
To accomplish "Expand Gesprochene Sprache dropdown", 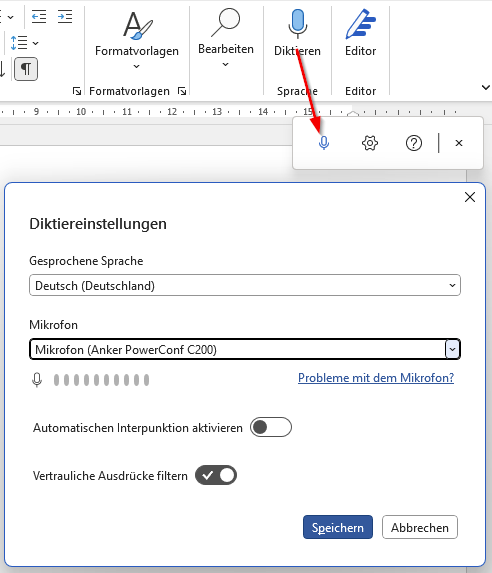I will coord(245,285).
